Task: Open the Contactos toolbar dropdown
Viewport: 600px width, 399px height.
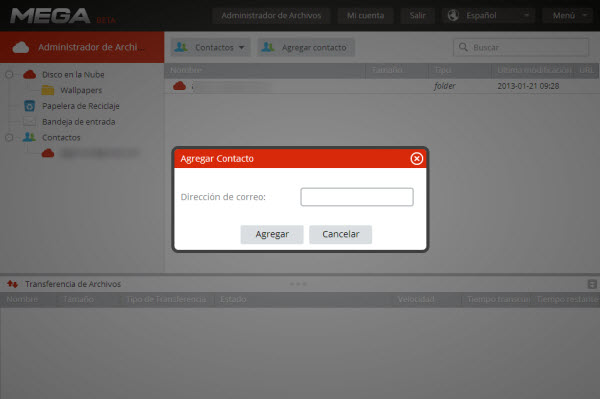Action: pyautogui.click(x=210, y=47)
